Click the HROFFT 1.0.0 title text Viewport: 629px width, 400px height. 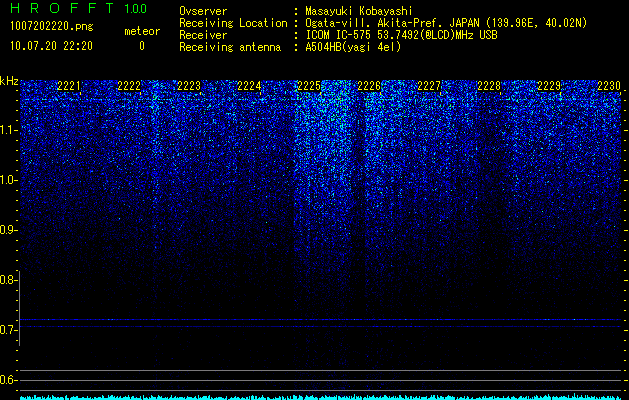tap(79, 8)
